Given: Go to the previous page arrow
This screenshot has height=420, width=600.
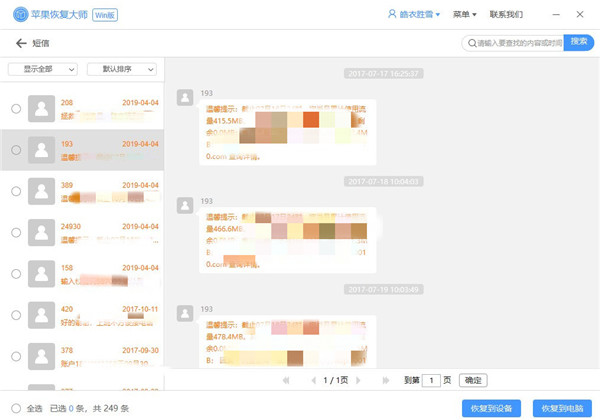Looking at the screenshot, I should 312,380.
